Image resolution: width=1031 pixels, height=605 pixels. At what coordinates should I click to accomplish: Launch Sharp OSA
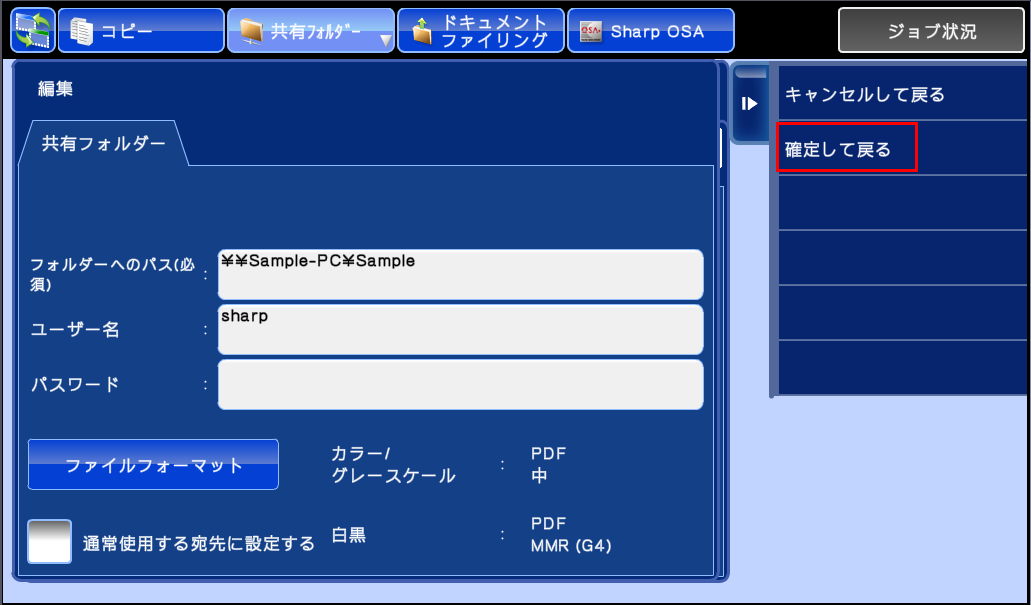point(650,31)
